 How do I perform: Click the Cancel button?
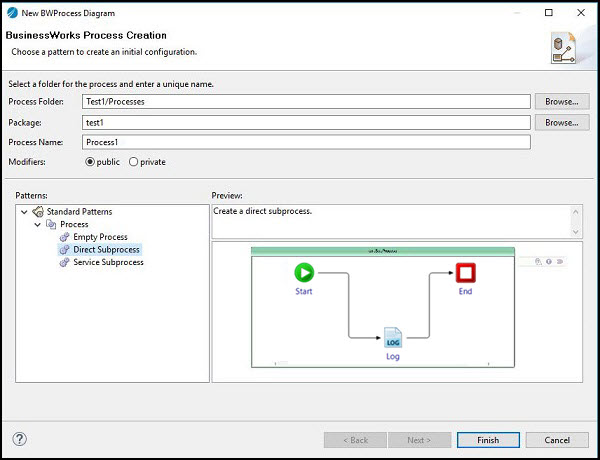pyautogui.click(x=557, y=440)
